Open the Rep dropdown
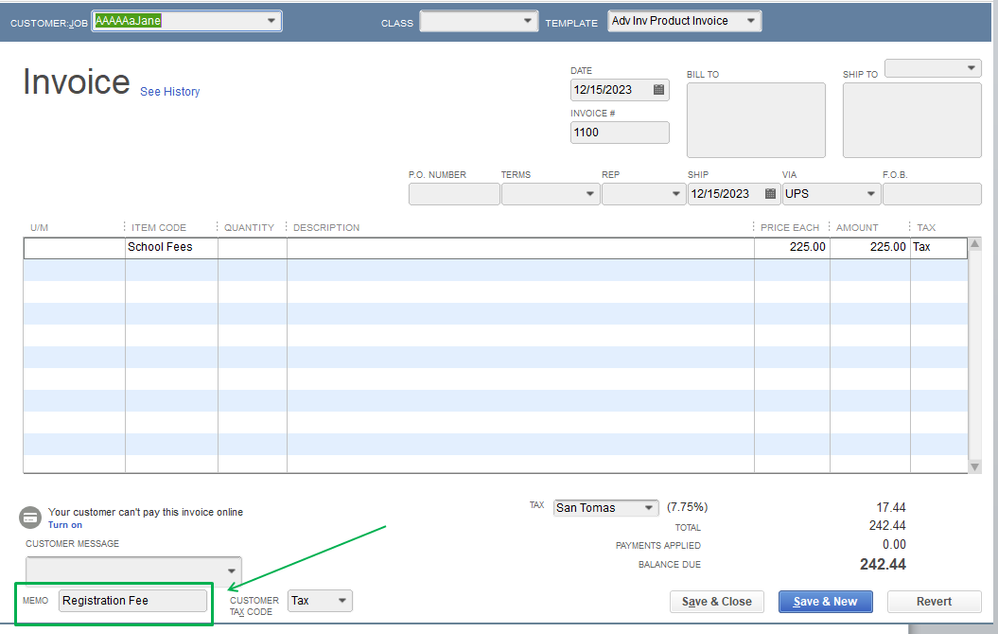 coord(673,193)
